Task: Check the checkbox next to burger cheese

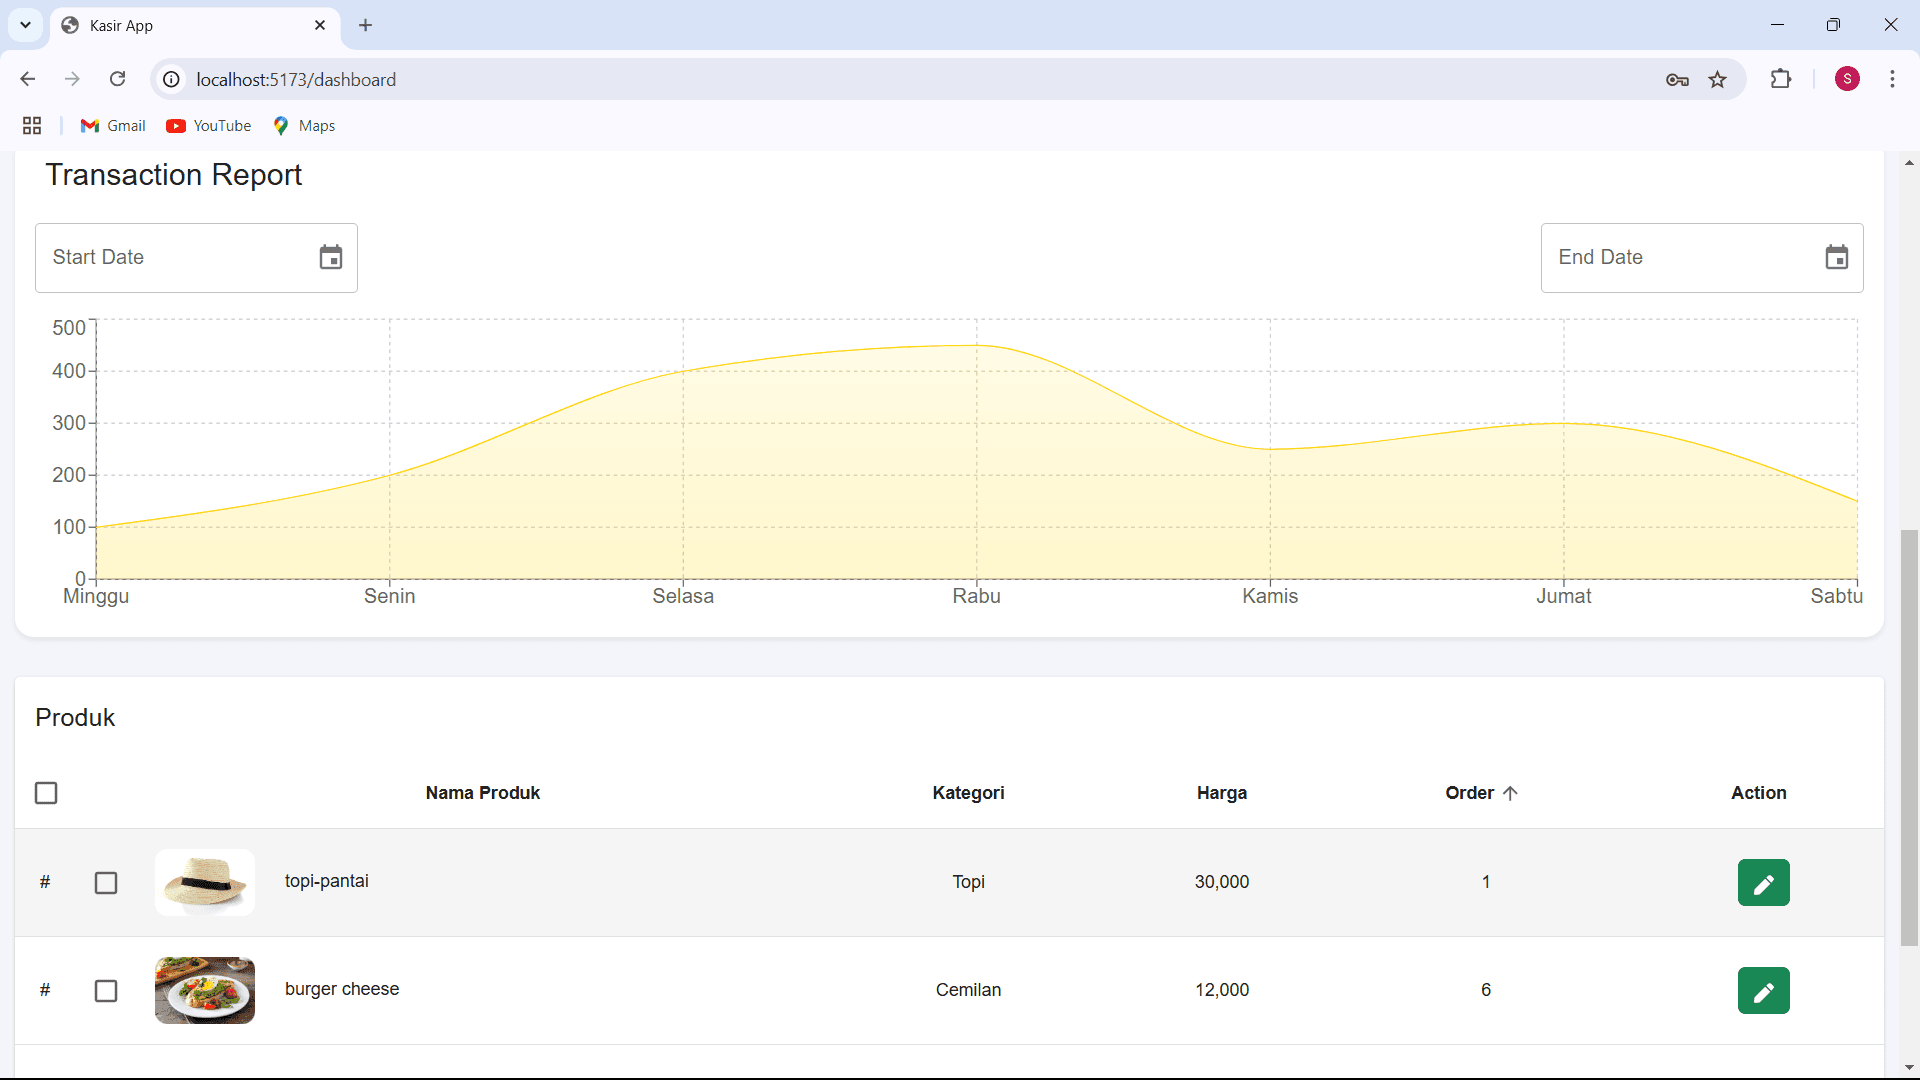Action: (105, 989)
